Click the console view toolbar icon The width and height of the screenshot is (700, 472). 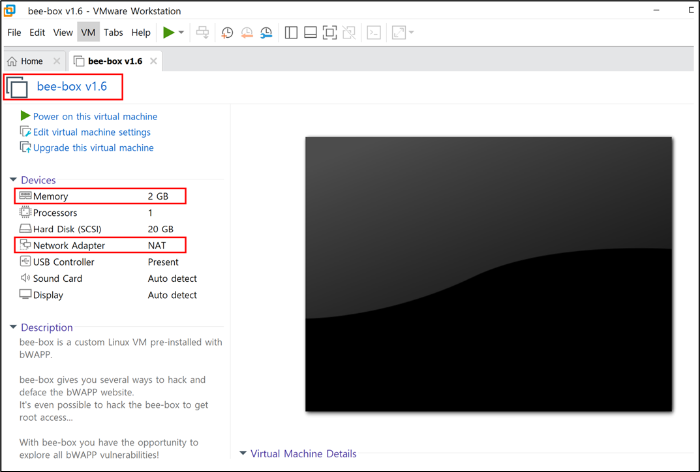point(374,33)
